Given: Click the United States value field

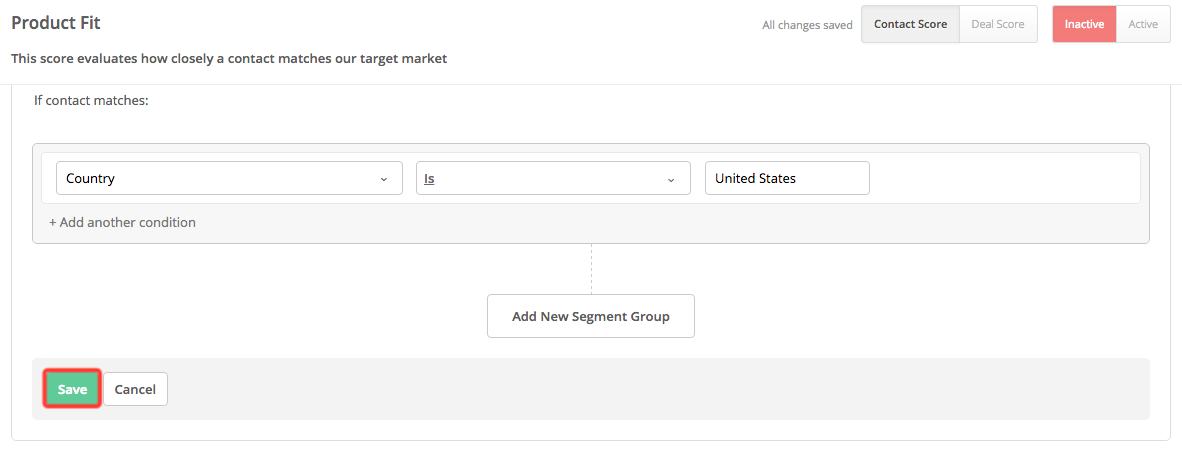Looking at the screenshot, I should click(786, 178).
